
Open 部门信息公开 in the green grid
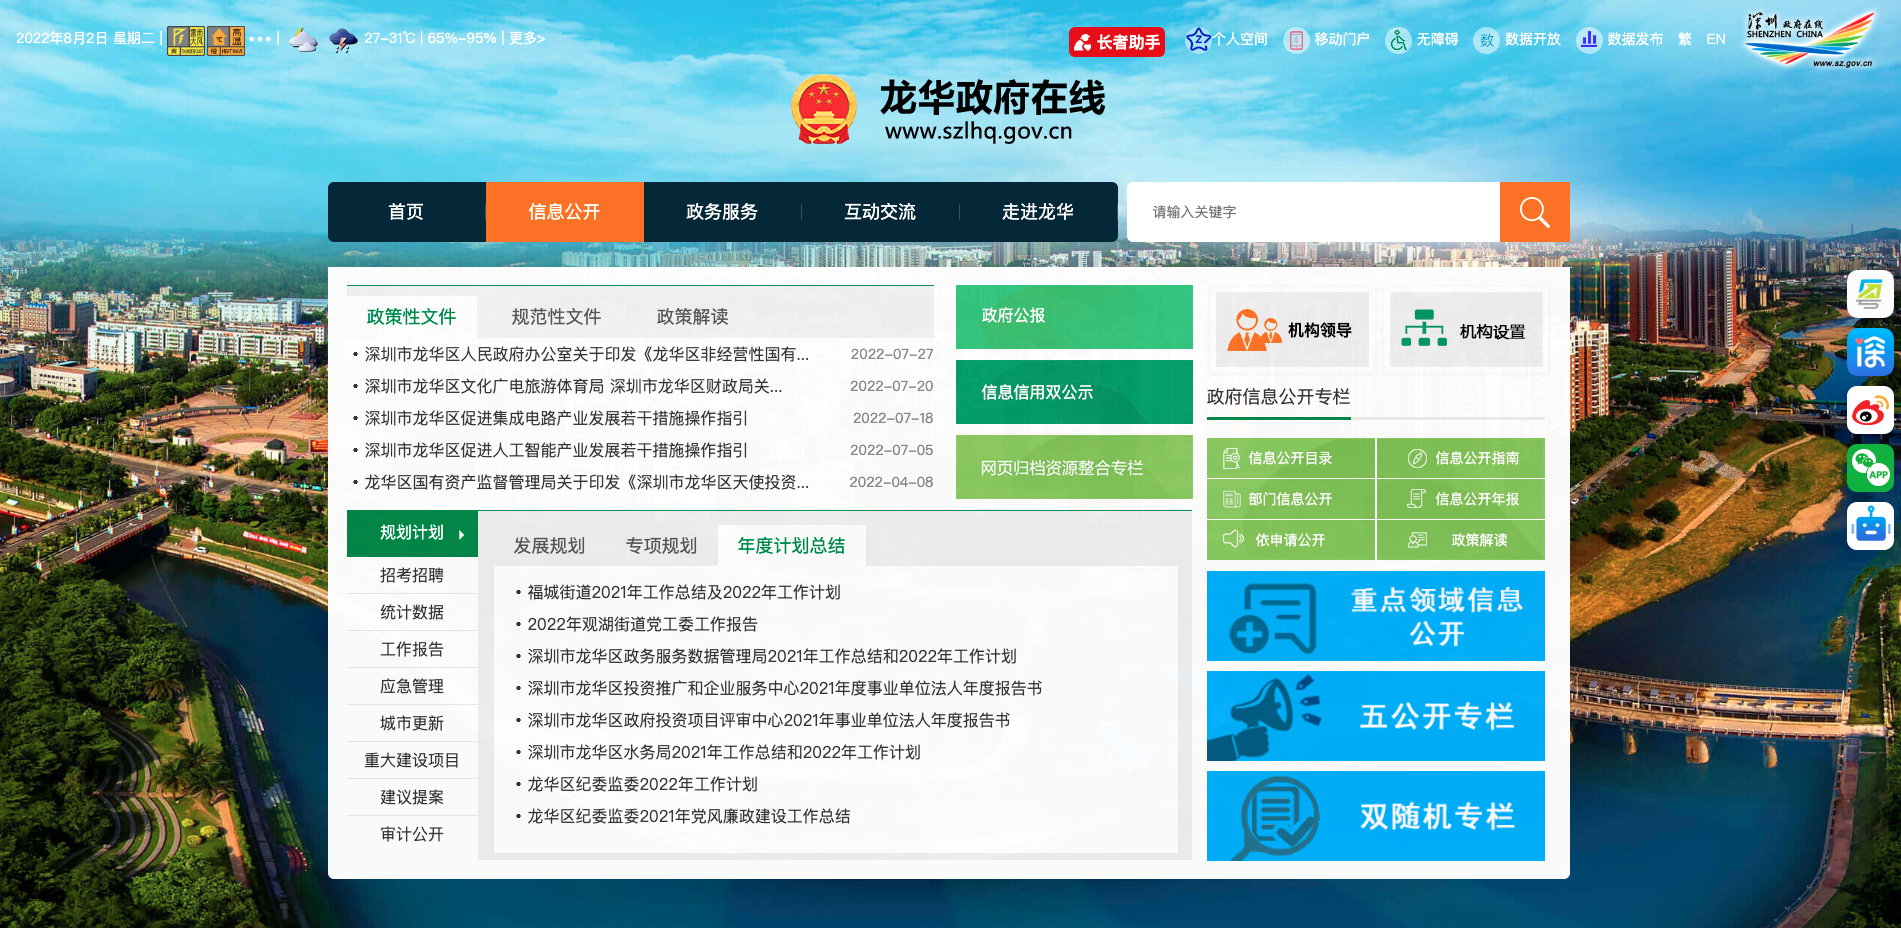1290,499
